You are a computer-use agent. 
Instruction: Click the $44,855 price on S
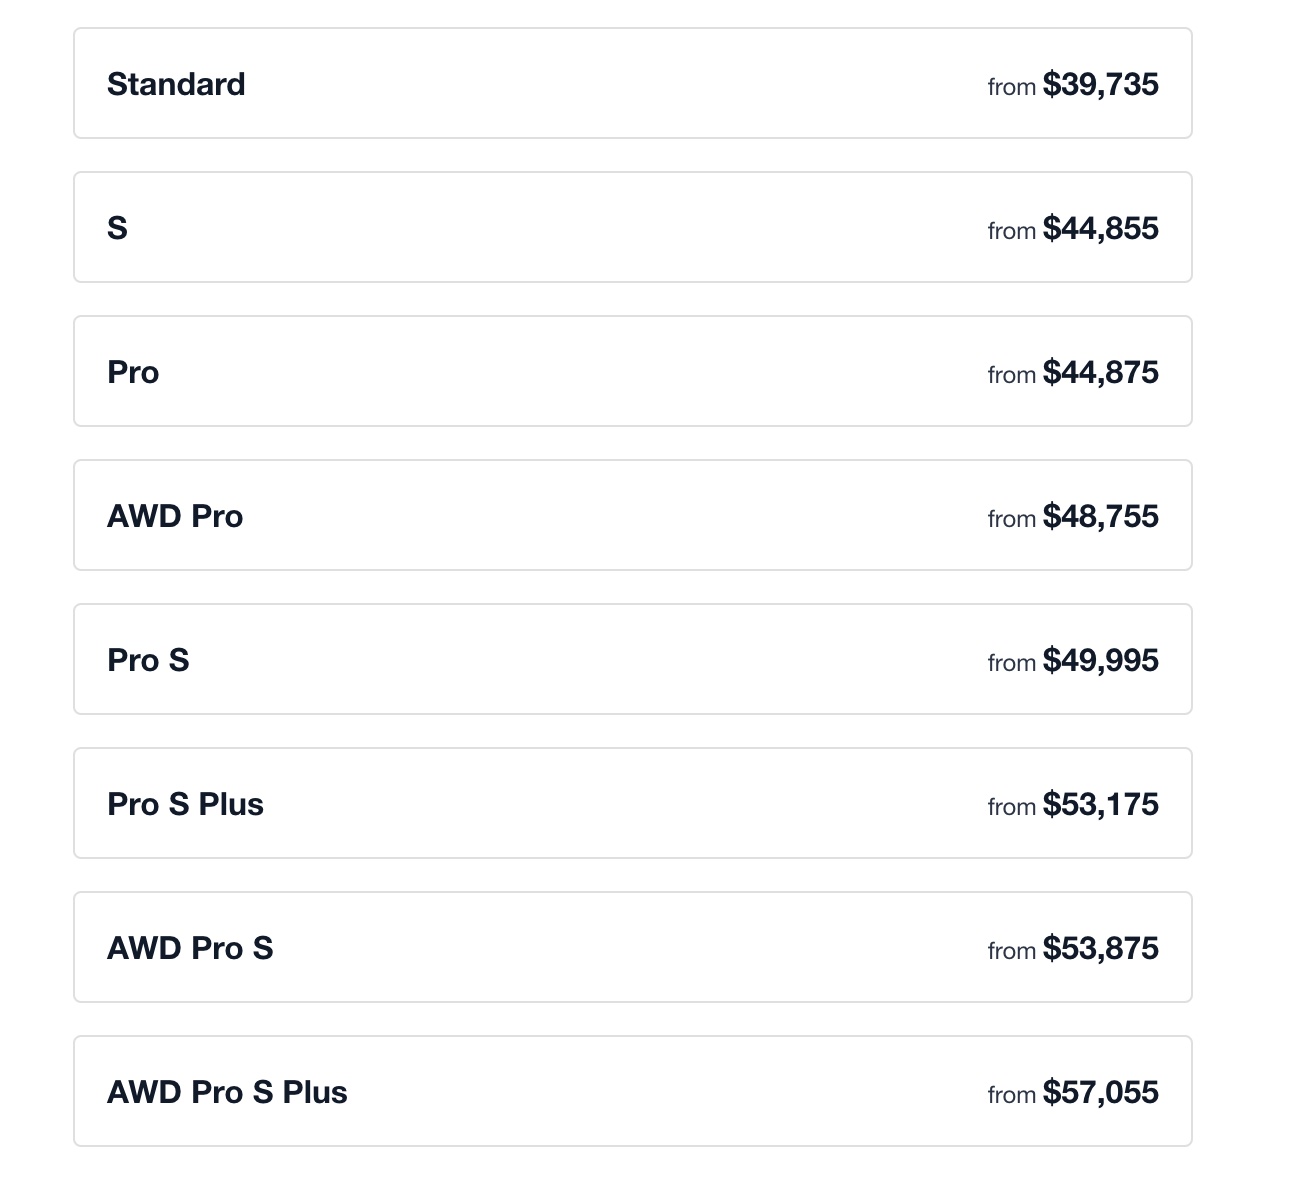pyautogui.click(x=1100, y=229)
